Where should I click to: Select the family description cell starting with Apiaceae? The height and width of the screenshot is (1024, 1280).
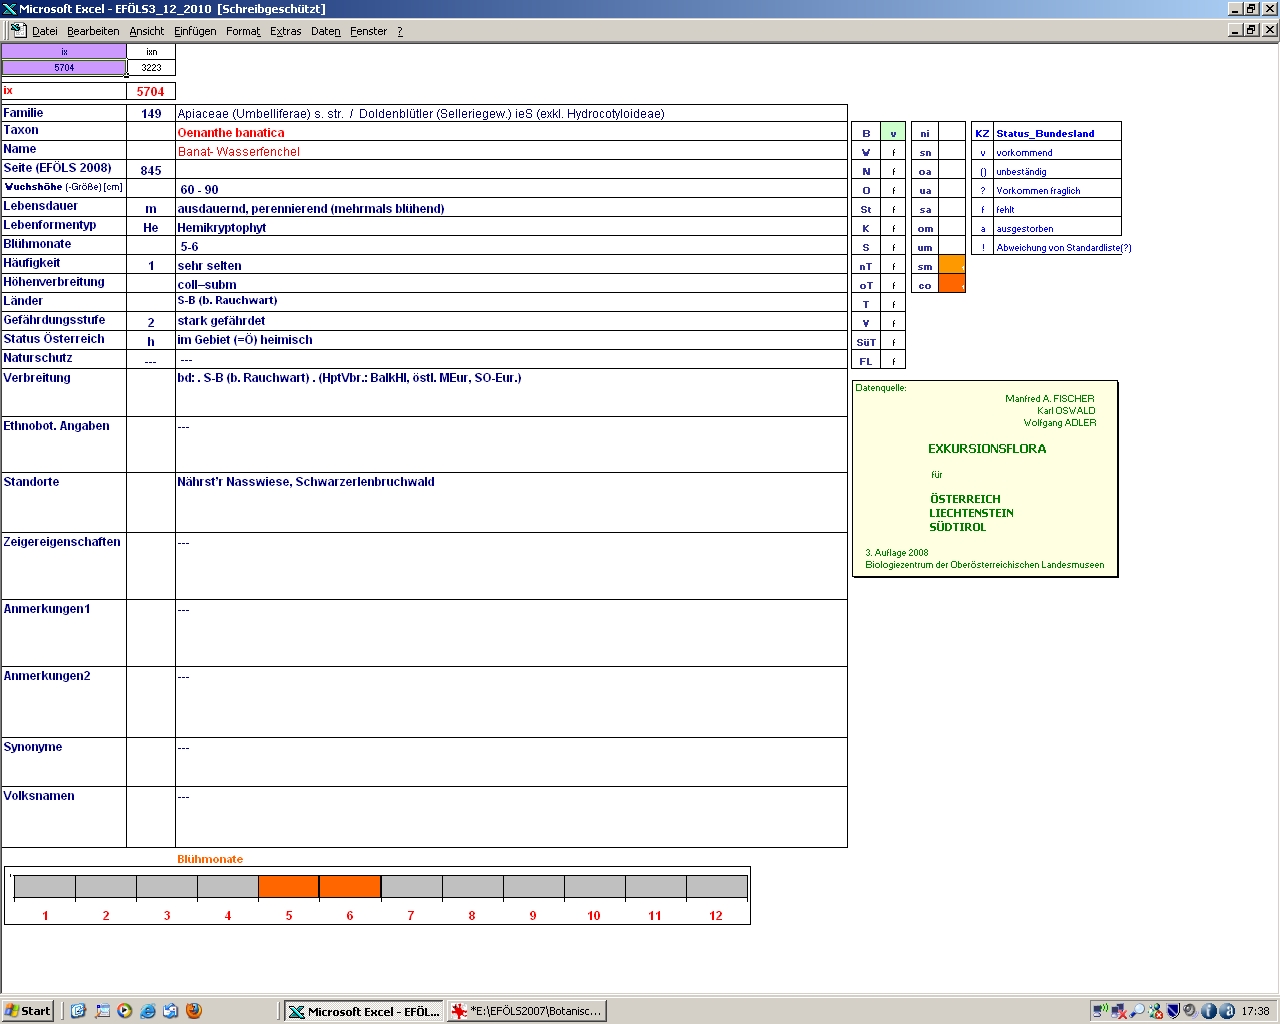click(511, 113)
